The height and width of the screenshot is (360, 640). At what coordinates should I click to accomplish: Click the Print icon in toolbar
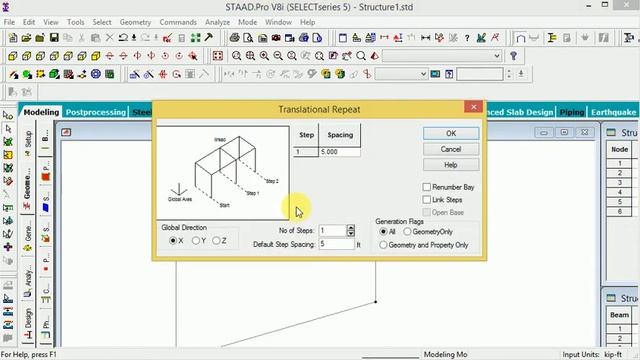pyautogui.click(x=234, y=38)
